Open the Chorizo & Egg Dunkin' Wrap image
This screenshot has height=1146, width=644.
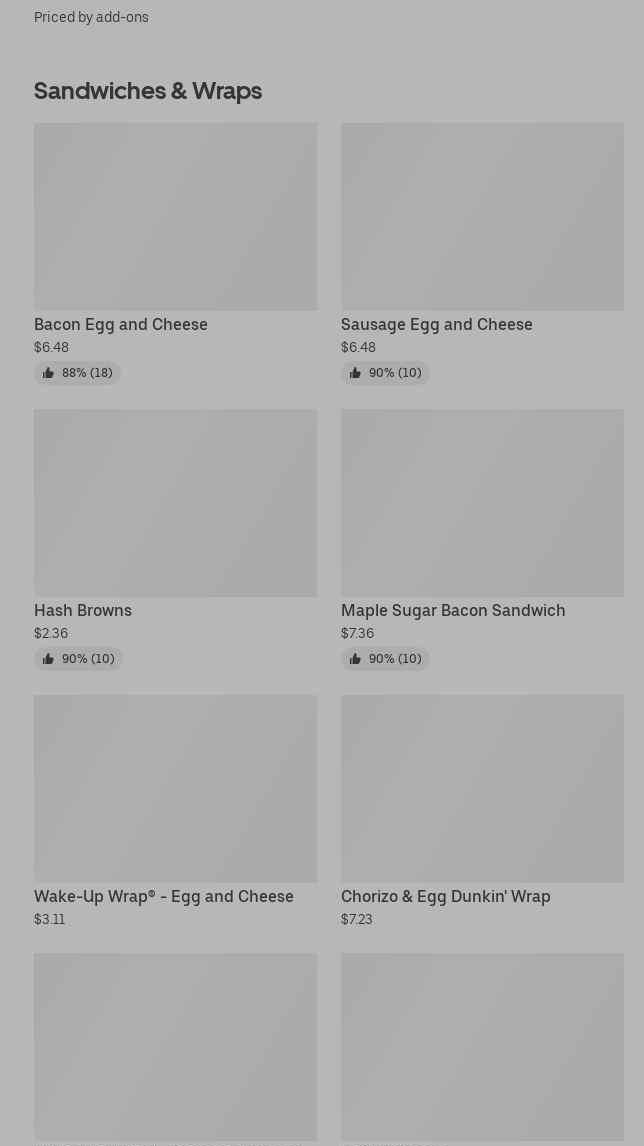point(482,788)
